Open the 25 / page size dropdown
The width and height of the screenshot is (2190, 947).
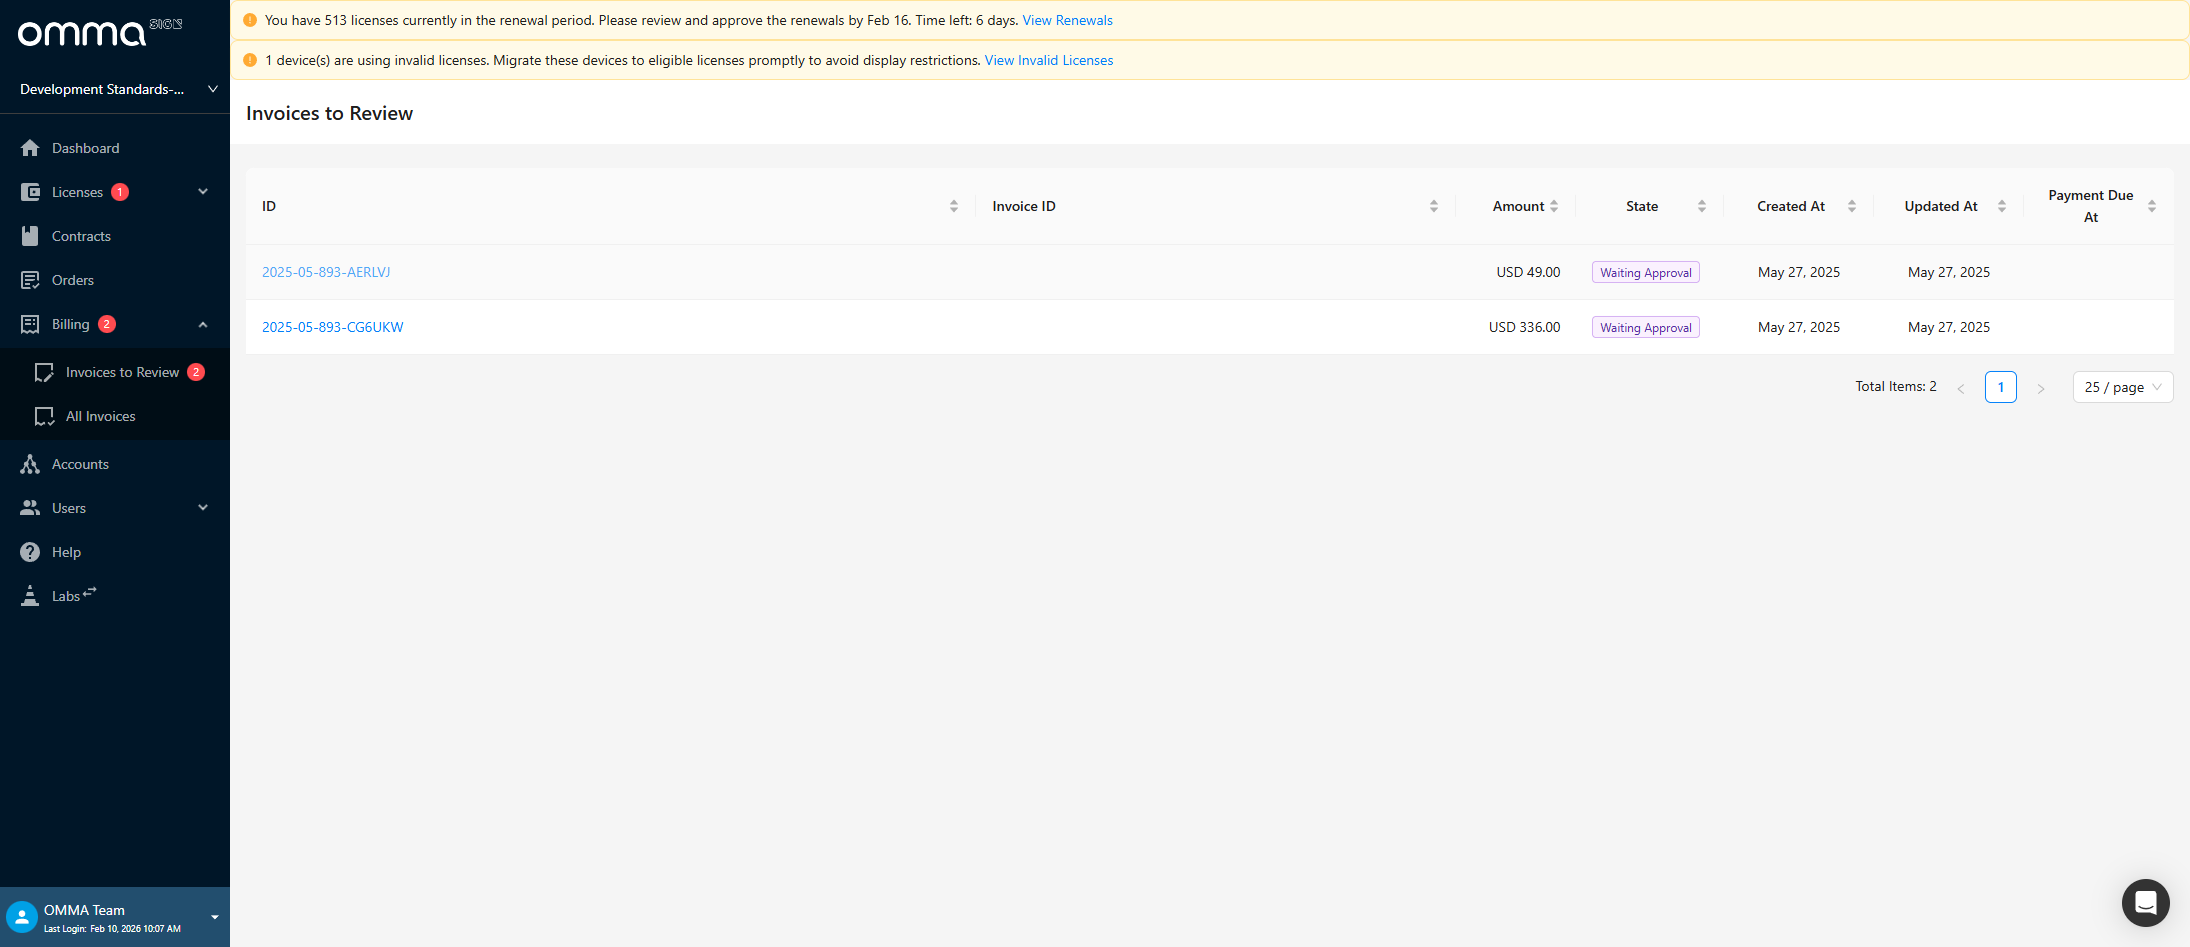[2122, 387]
